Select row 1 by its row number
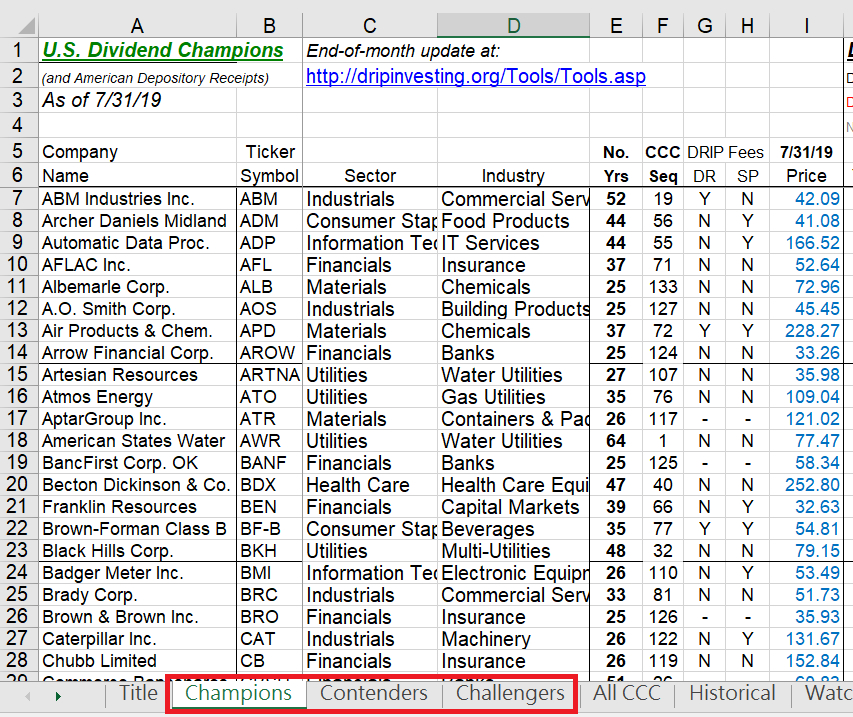 pyautogui.click(x=18, y=50)
